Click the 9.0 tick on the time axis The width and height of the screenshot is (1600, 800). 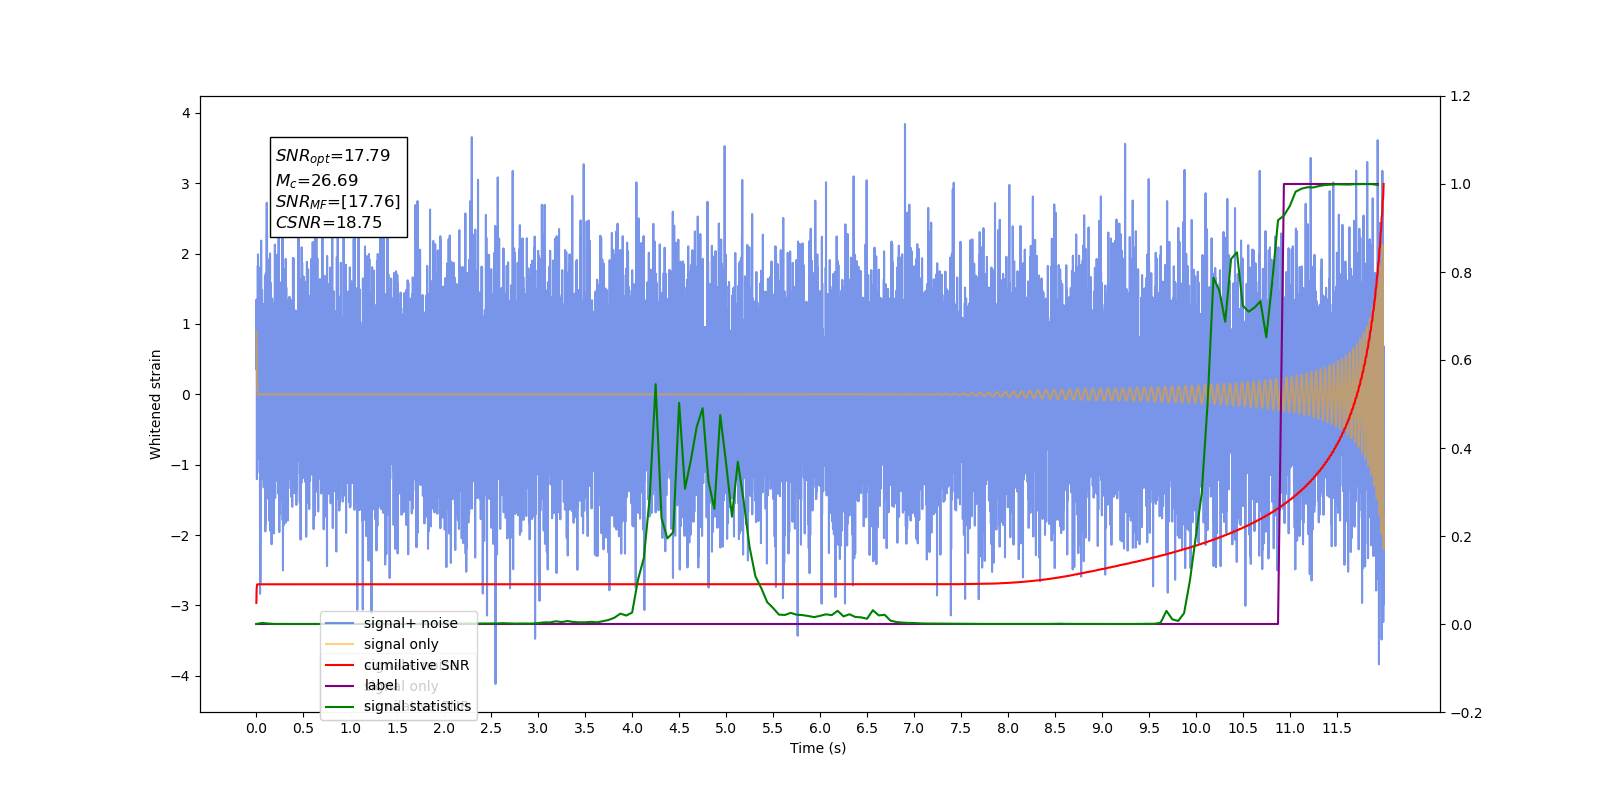pos(1102,728)
